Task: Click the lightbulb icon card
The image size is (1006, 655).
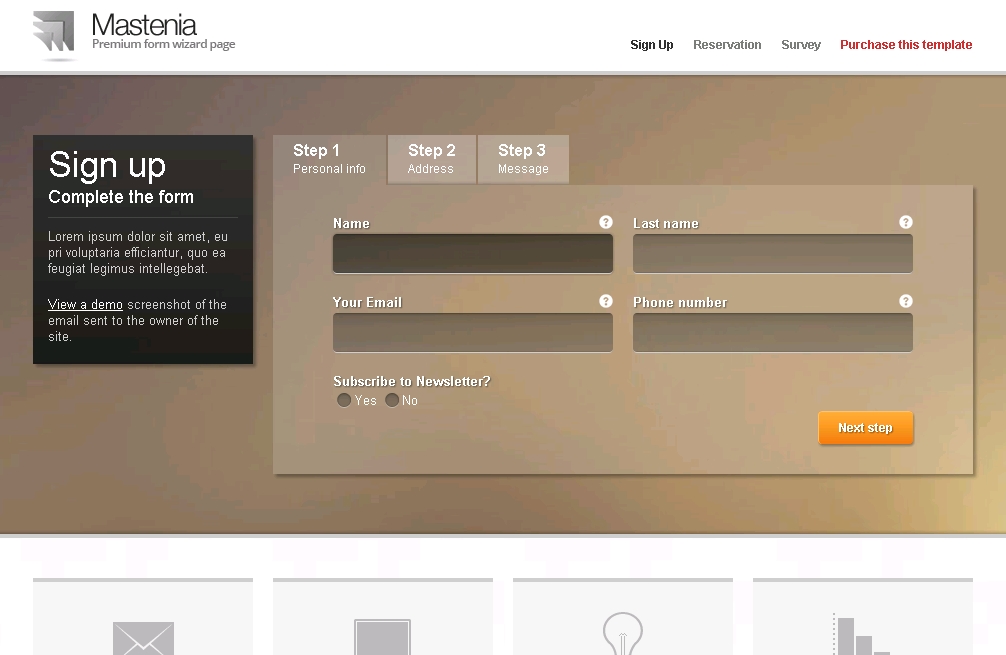Action: [622, 620]
